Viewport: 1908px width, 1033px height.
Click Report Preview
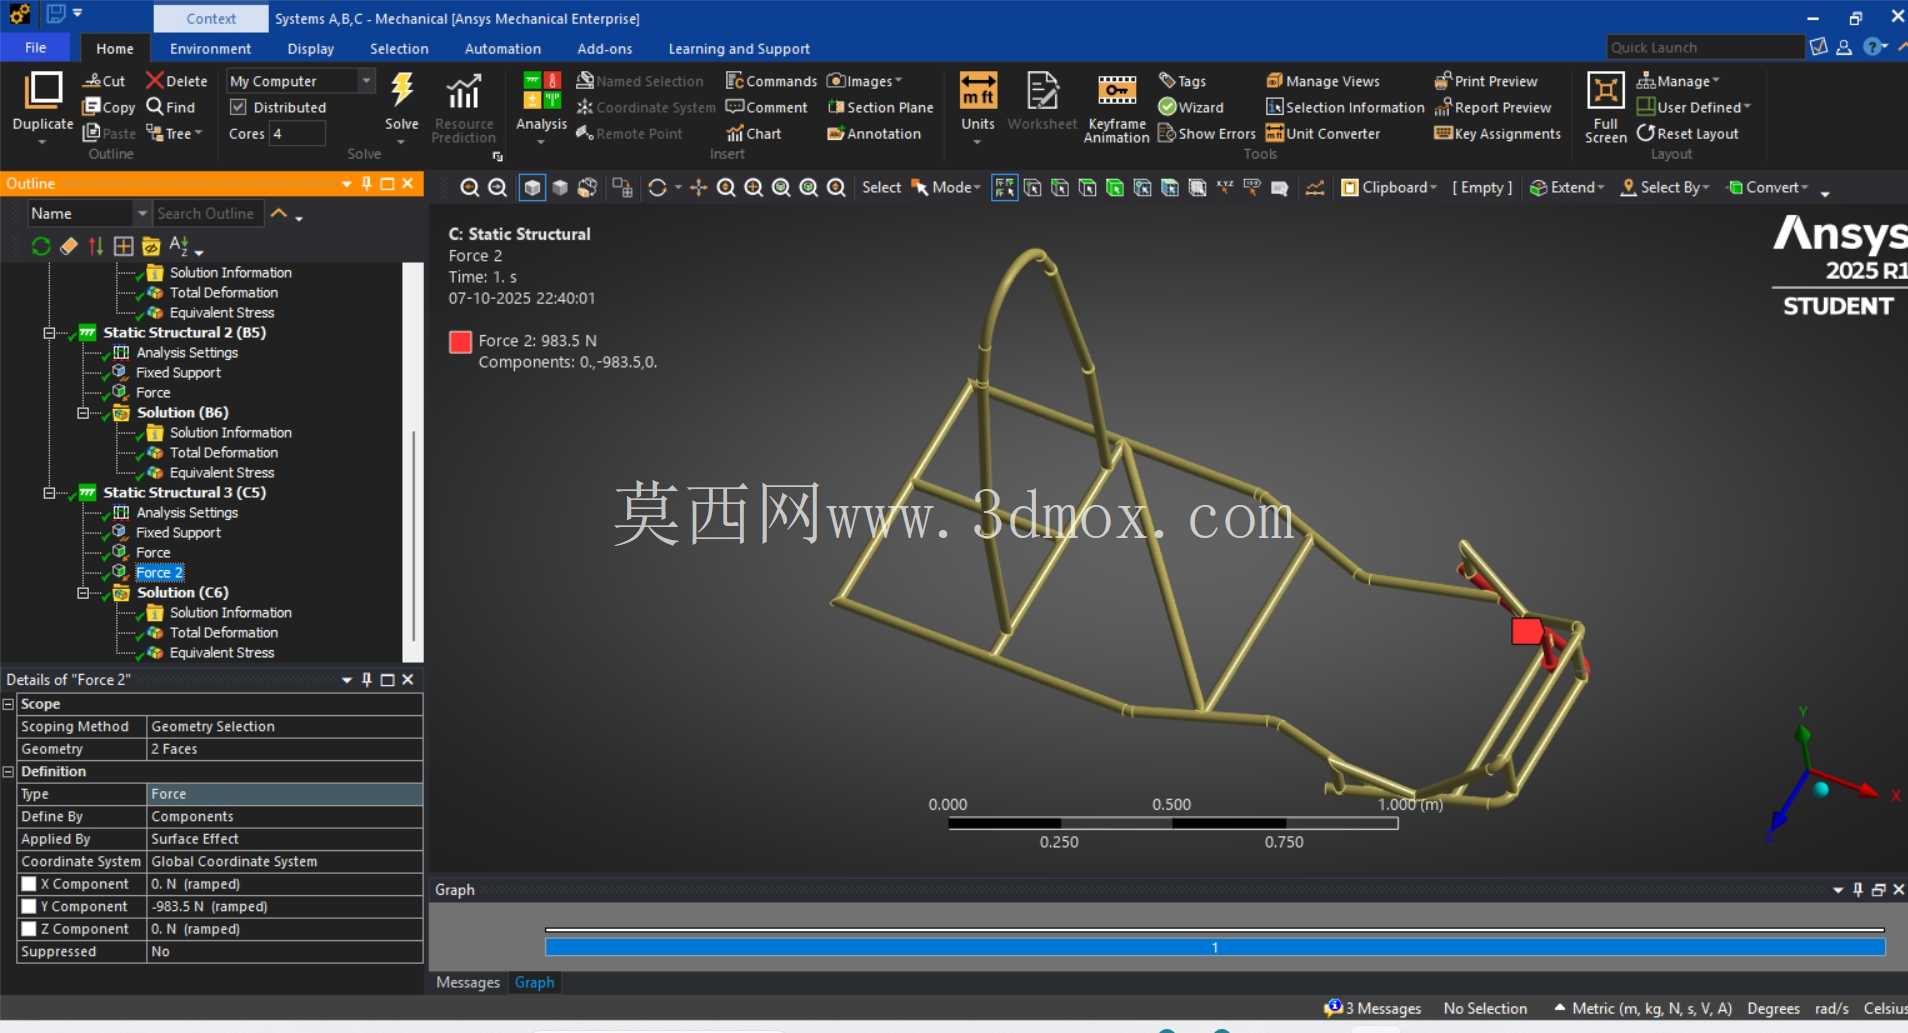(1492, 107)
